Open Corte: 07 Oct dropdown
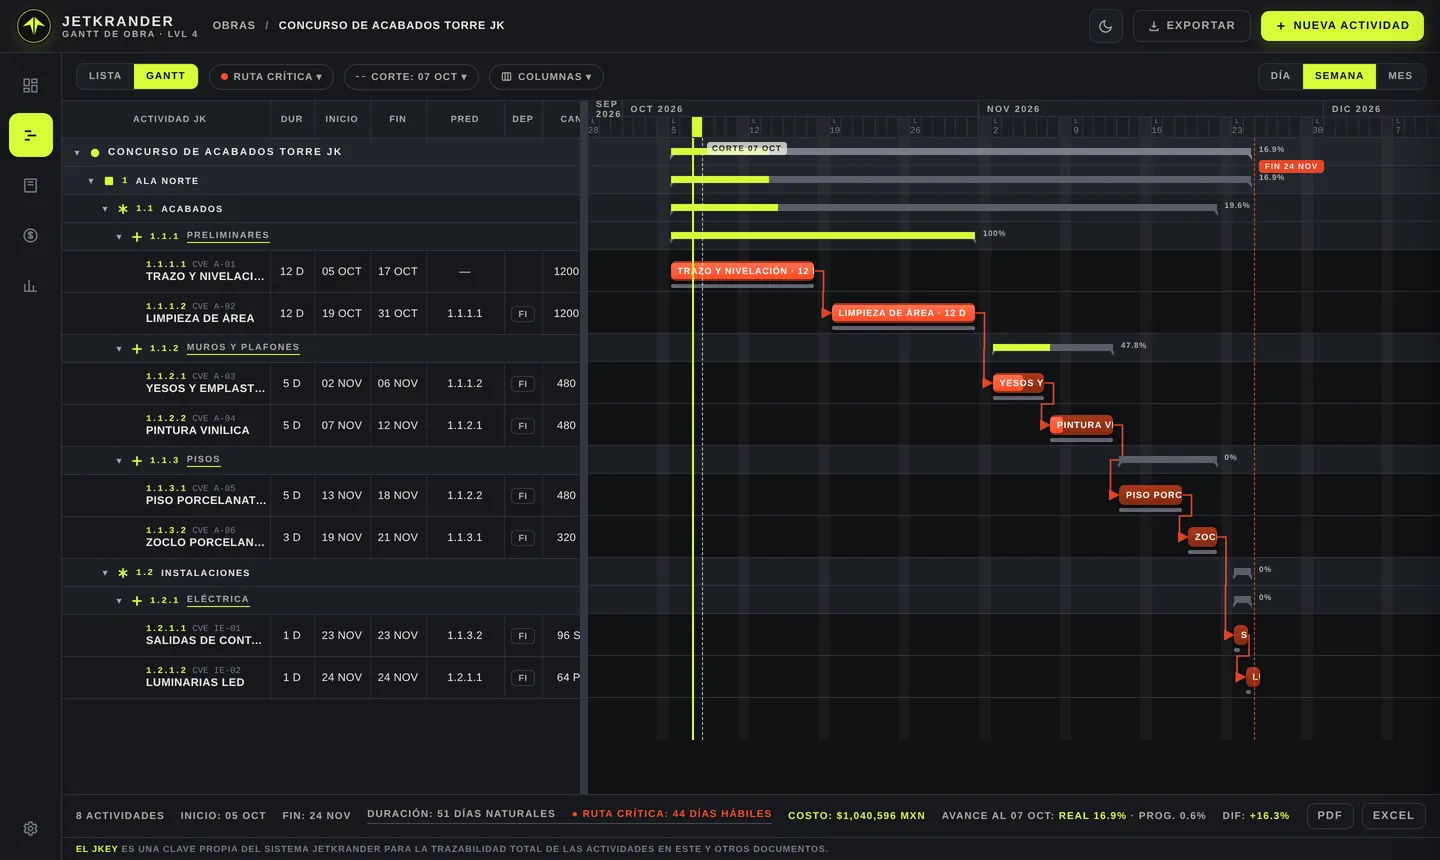Screen dimensions: 1440x860 [x=411, y=77]
